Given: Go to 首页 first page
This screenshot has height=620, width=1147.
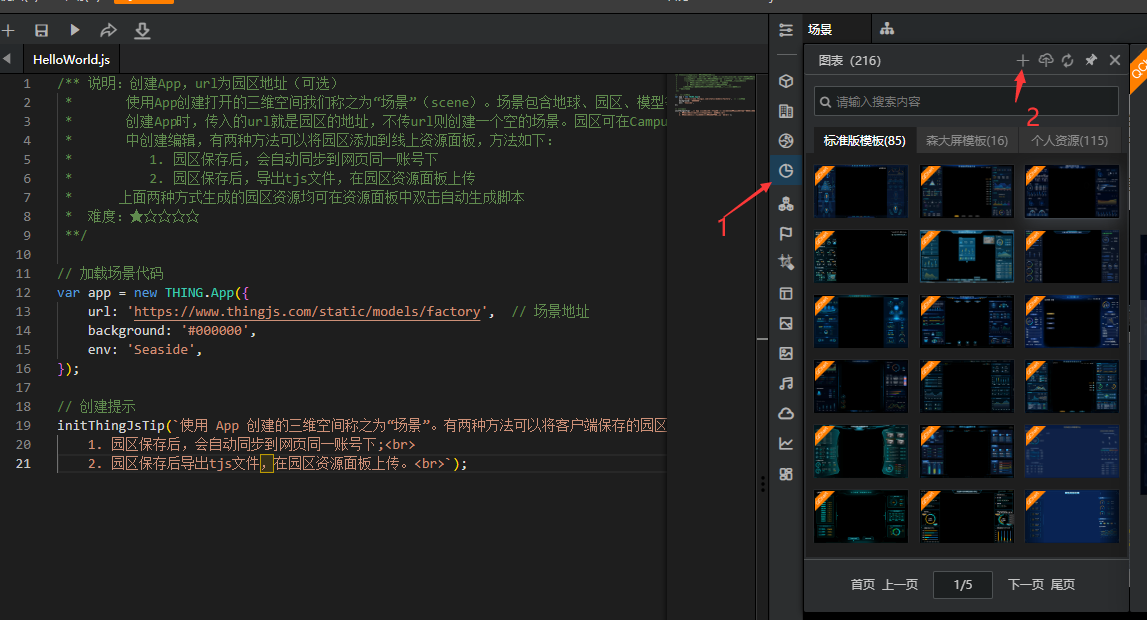Looking at the screenshot, I should pyautogui.click(x=863, y=584).
